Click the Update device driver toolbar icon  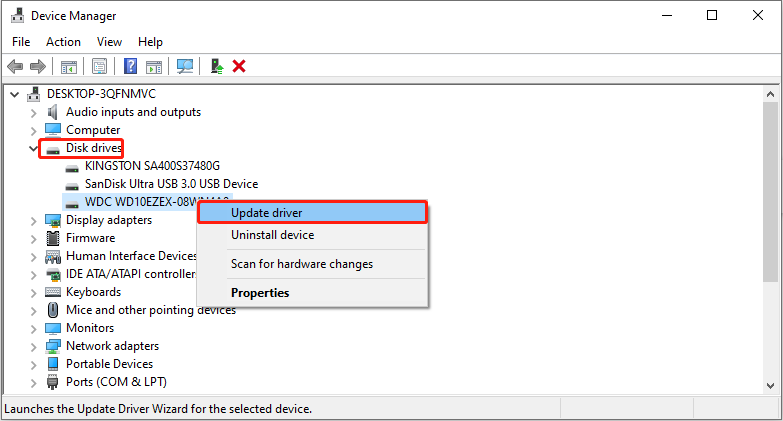coord(216,66)
